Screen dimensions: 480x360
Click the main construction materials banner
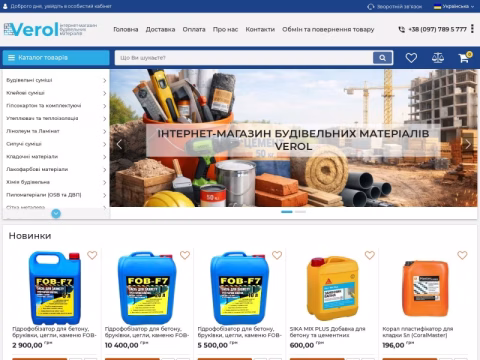[x=293, y=138]
